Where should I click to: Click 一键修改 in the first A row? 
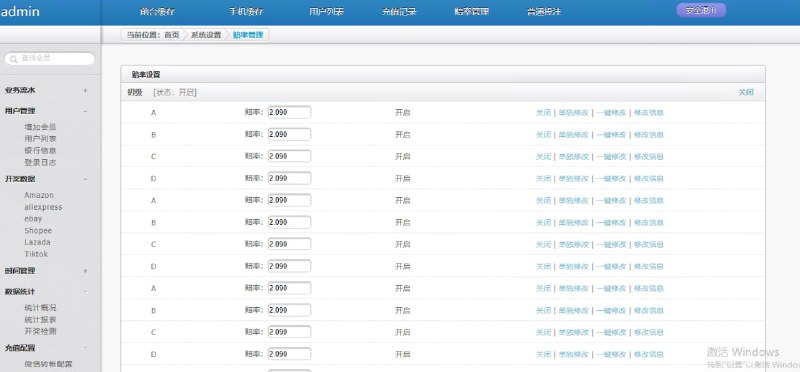tap(611, 113)
